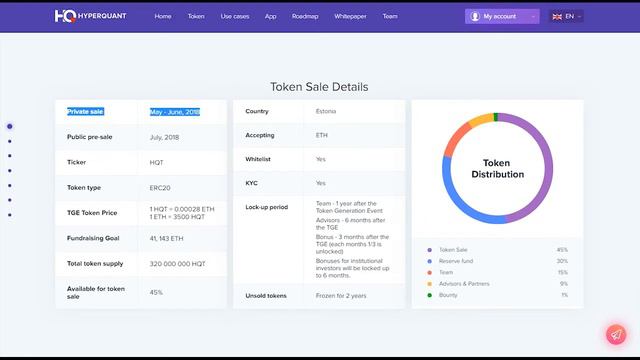The height and width of the screenshot is (360, 640).
Task: Open the Token menu item
Action: 196,16
